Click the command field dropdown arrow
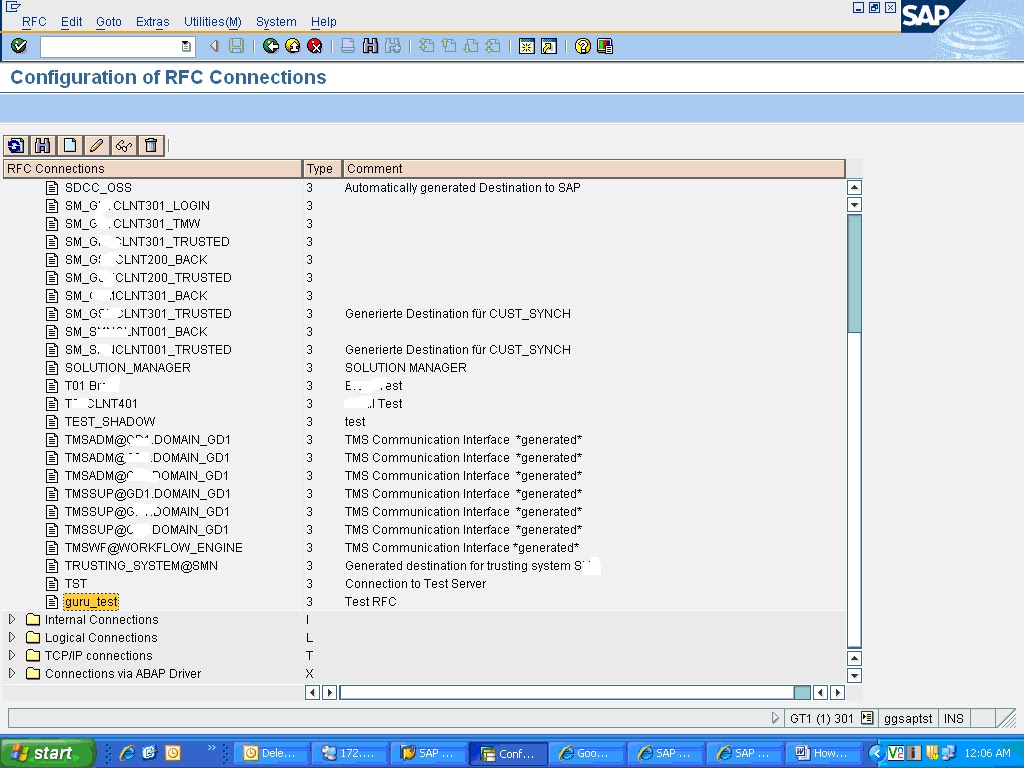Image resolution: width=1024 pixels, height=768 pixels. pos(185,45)
